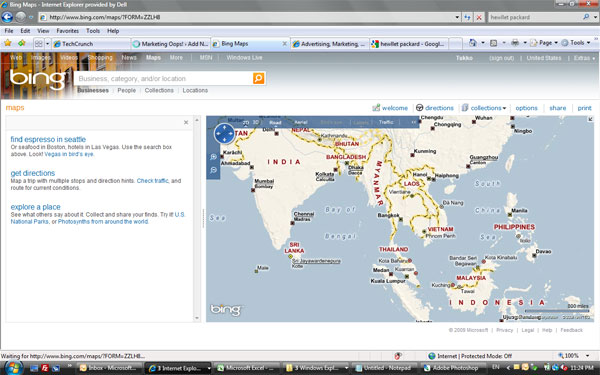Click the Favorites star icon
This screenshot has height=375, width=600.
point(8,43)
